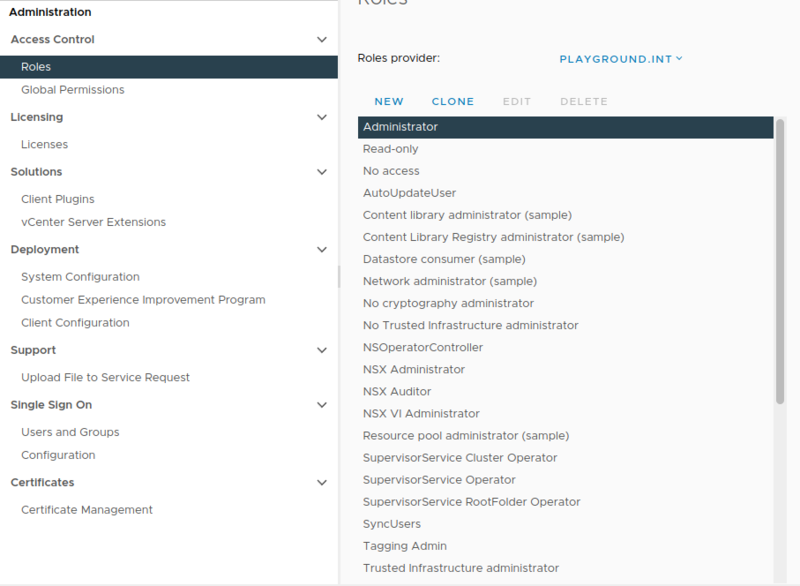Collapse the Solutions section chevron
The height and width of the screenshot is (586, 800).
[321, 172]
